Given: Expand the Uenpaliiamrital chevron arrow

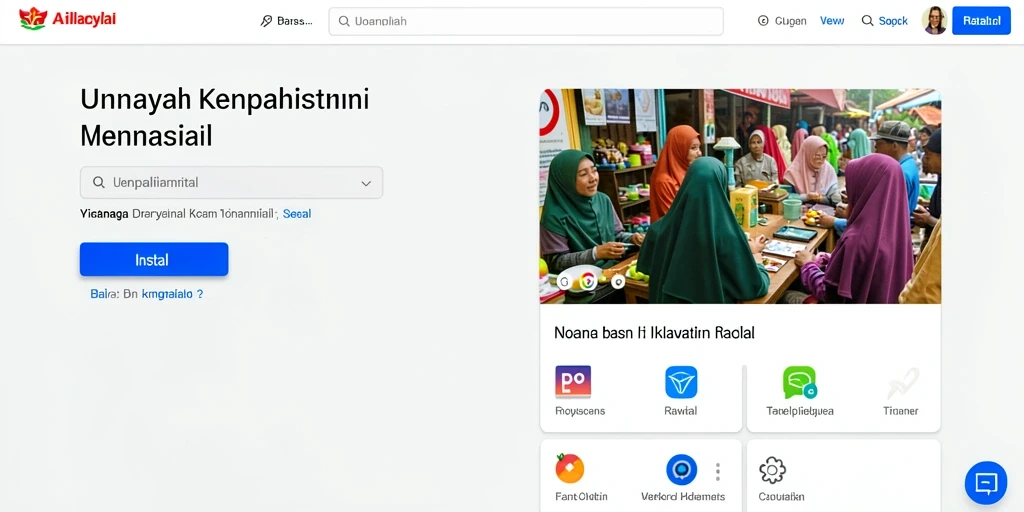Looking at the screenshot, I should pos(366,183).
